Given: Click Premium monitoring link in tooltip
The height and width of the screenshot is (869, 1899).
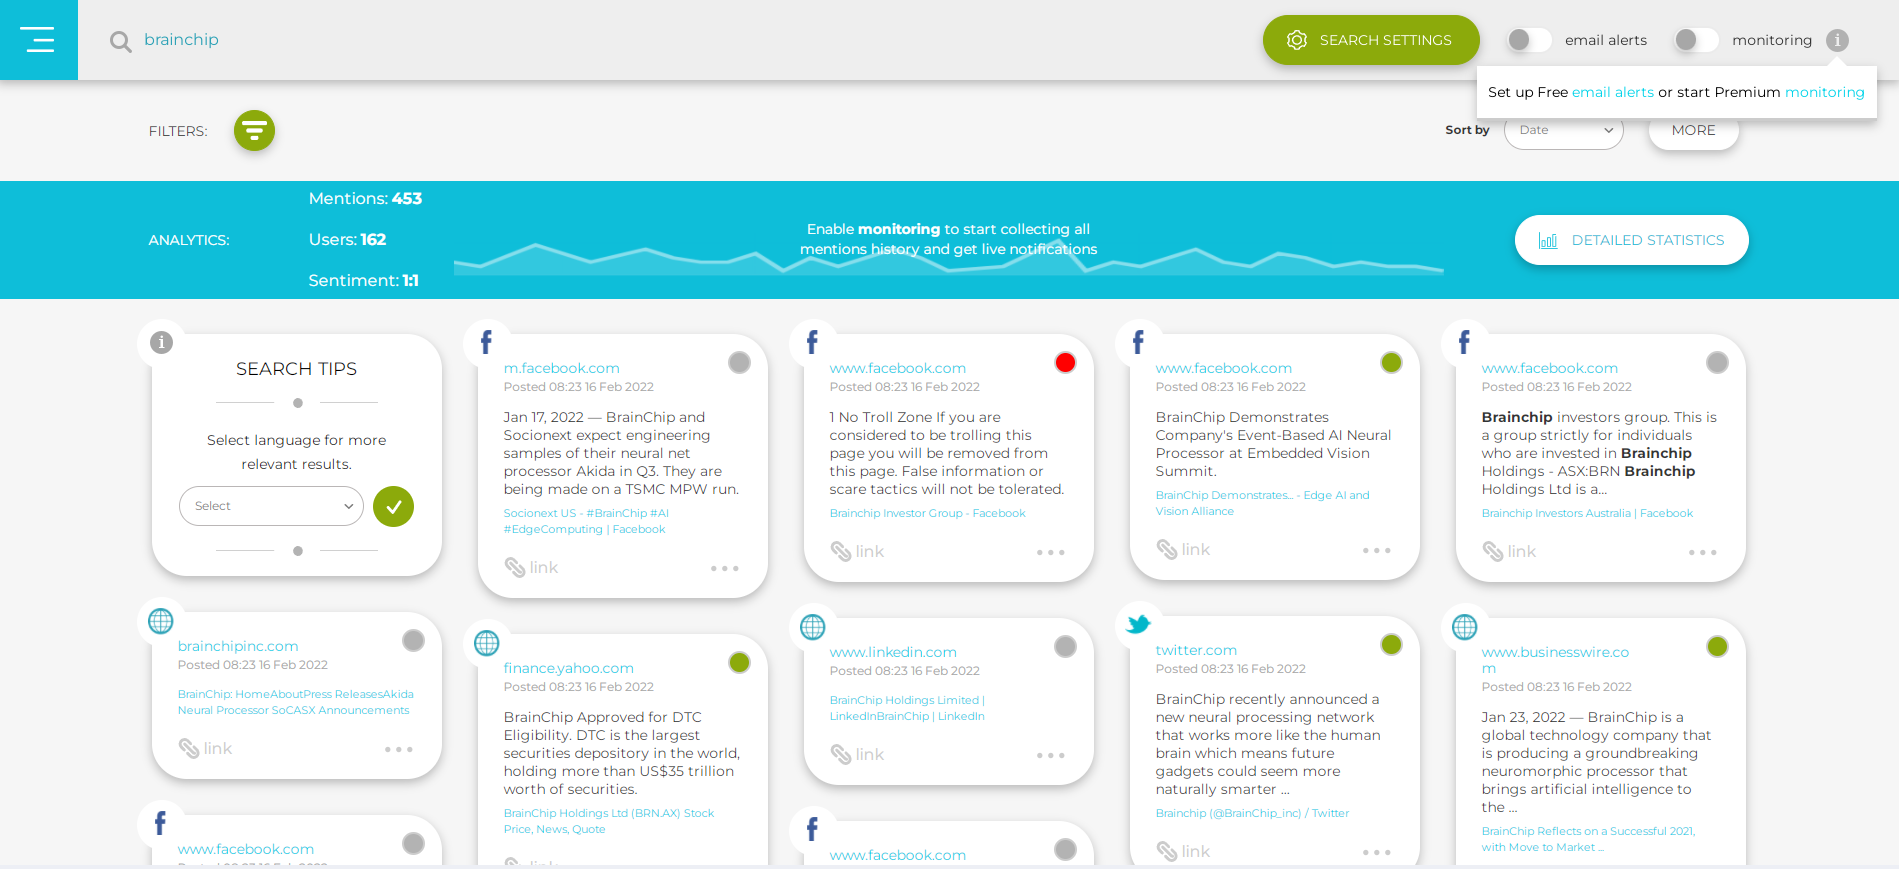Looking at the screenshot, I should 1824,92.
